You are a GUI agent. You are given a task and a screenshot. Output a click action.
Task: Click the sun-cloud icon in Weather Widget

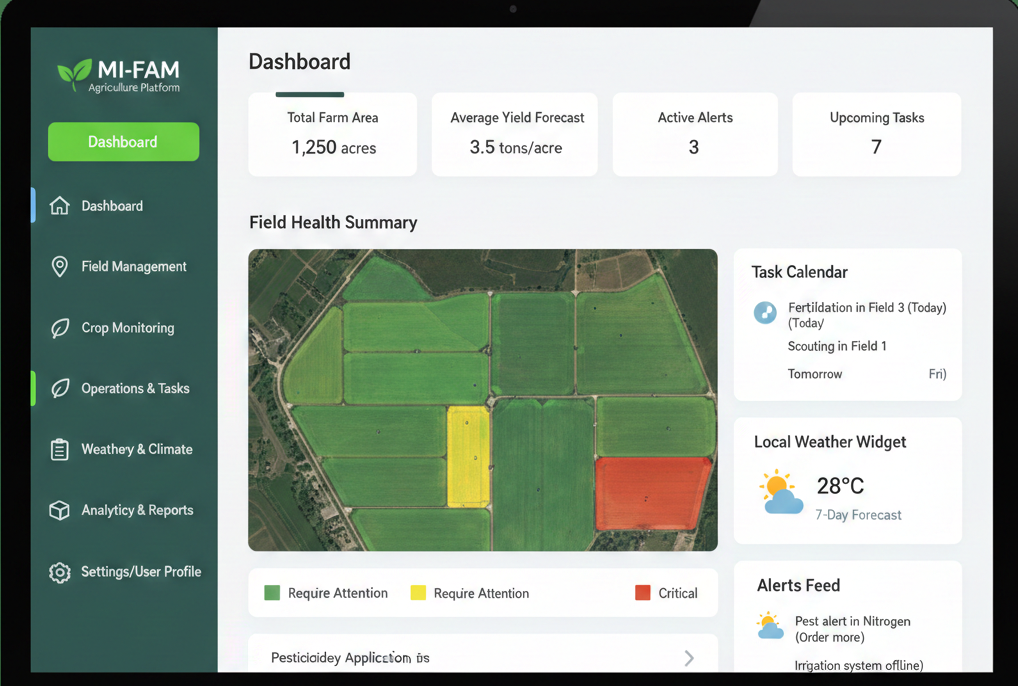coord(781,493)
